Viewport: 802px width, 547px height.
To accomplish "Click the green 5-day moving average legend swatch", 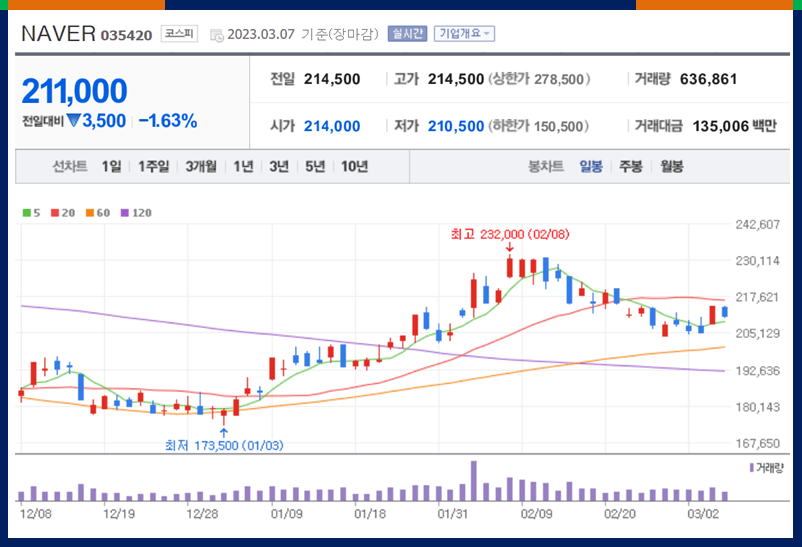I will click(27, 213).
